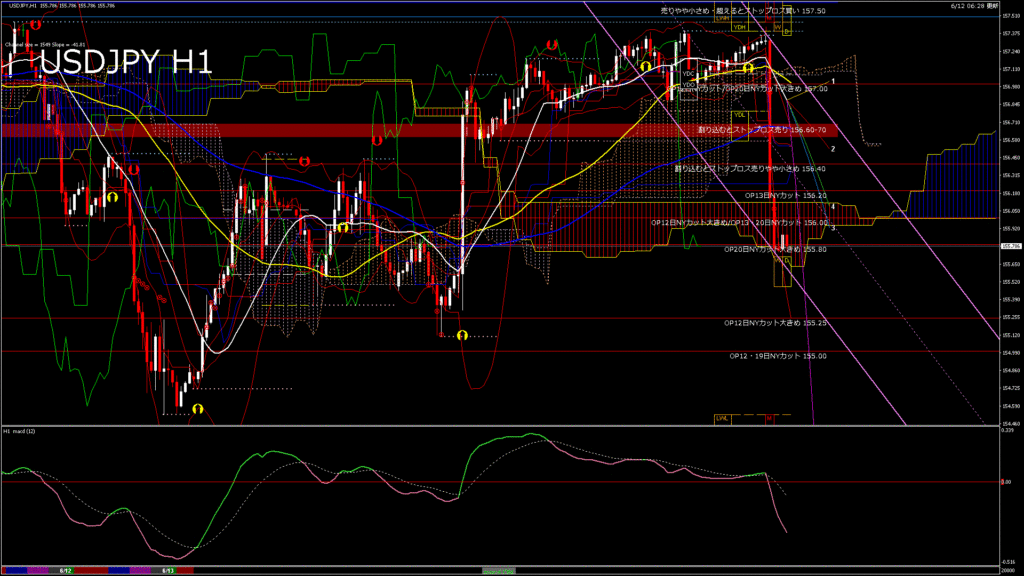
Task: Select the OP13日NYカット 156.20 label
Action: click(786, 195)
